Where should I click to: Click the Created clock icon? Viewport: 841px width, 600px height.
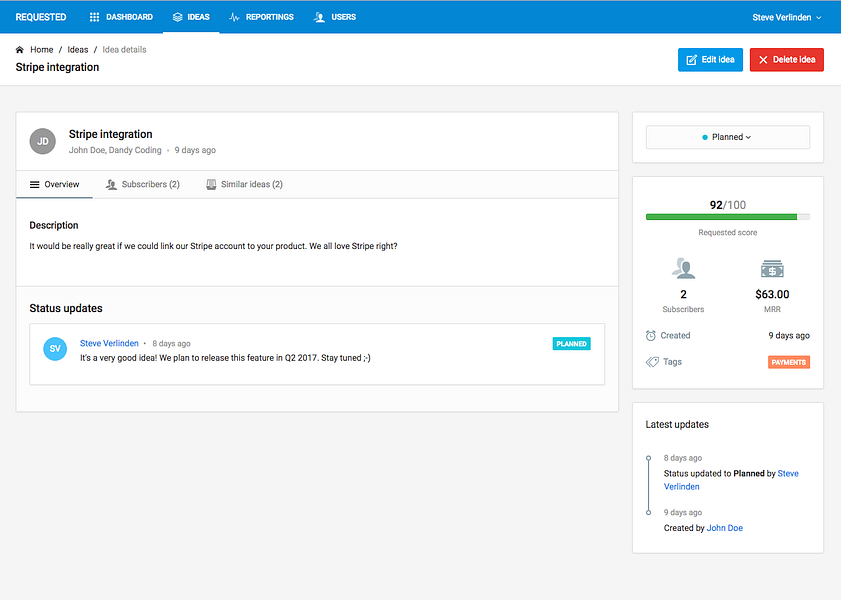[651, 336]
